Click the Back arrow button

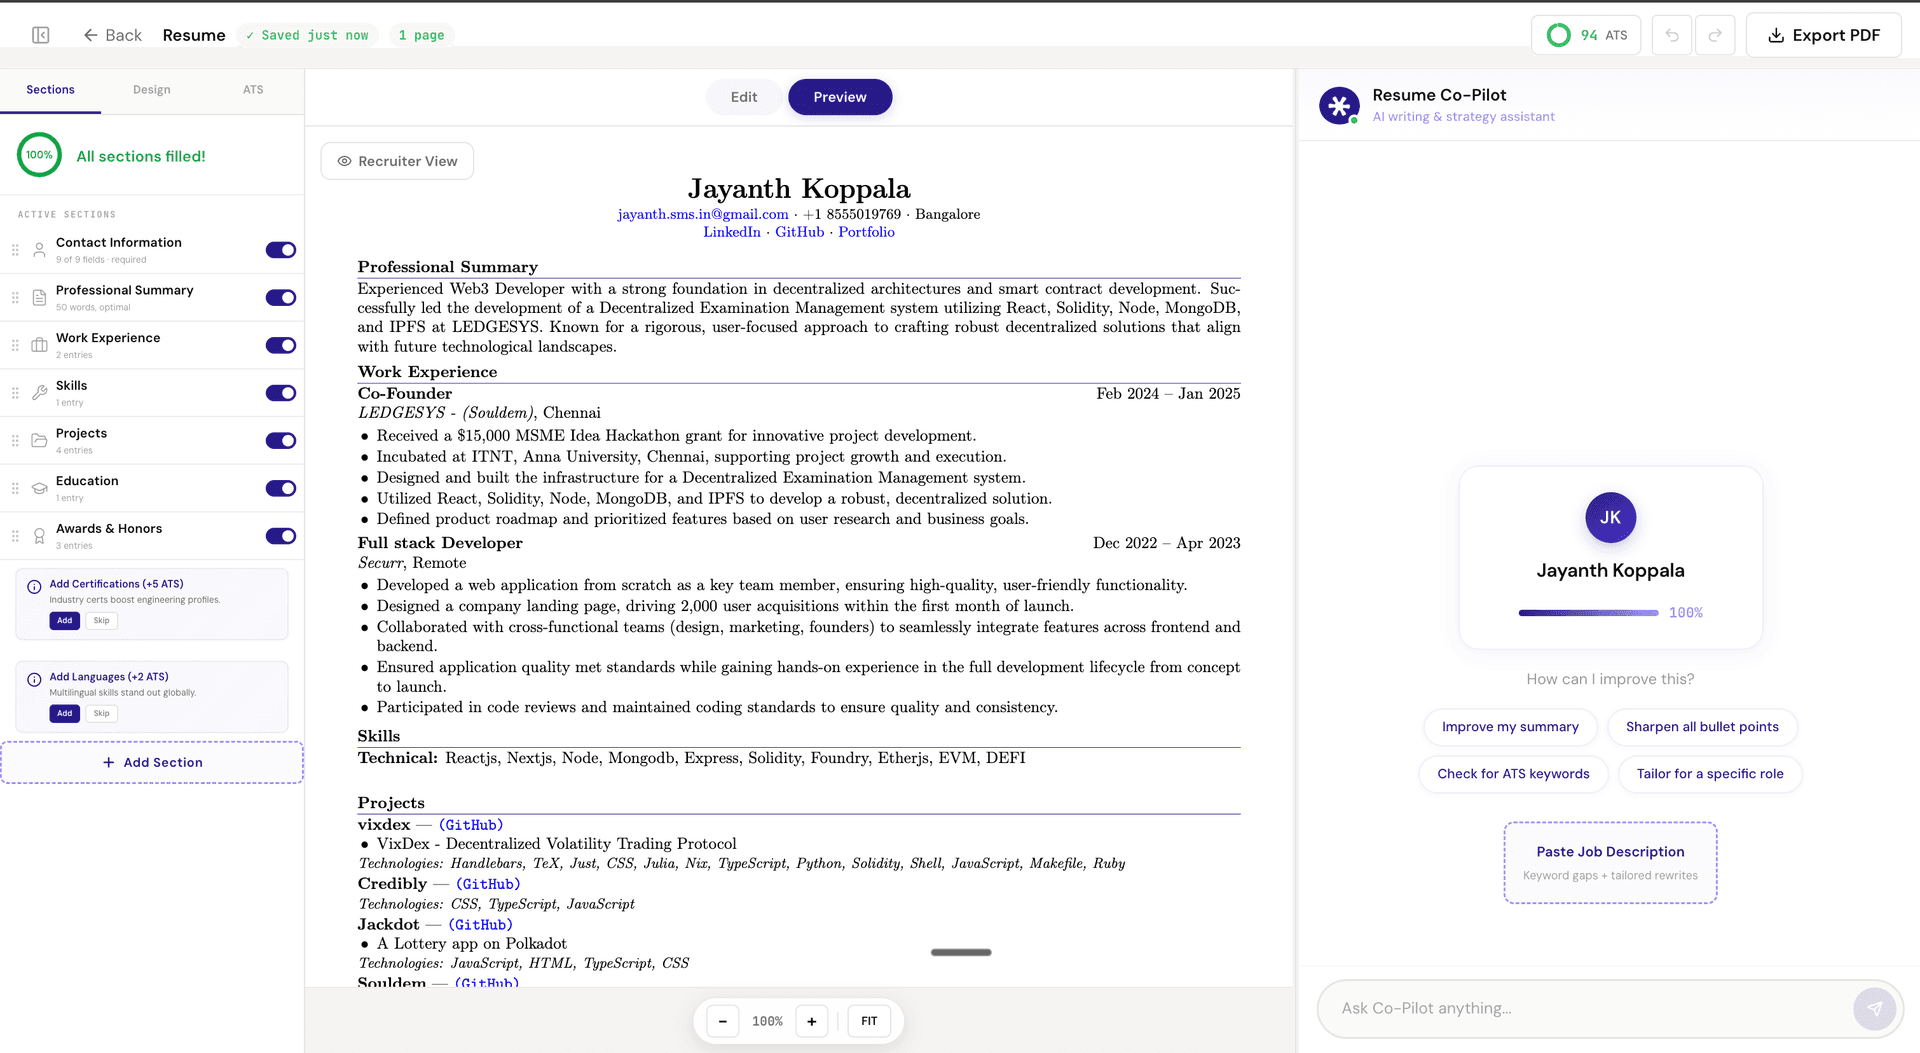[112, 35]
